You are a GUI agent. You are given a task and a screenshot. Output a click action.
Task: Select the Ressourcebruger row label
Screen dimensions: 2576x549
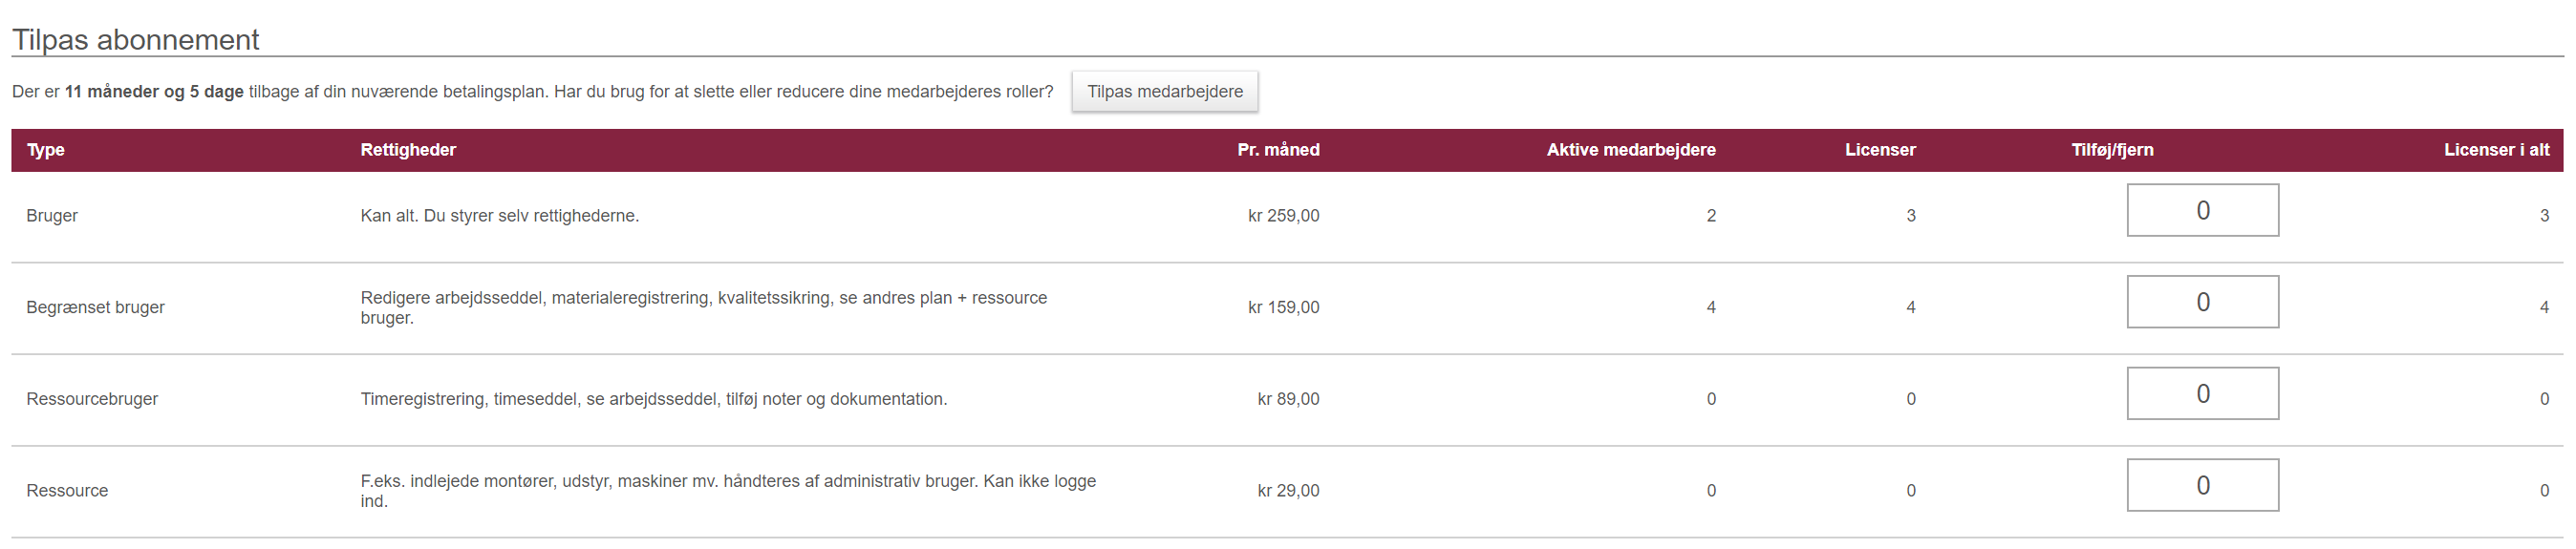(x=92, y=399)
